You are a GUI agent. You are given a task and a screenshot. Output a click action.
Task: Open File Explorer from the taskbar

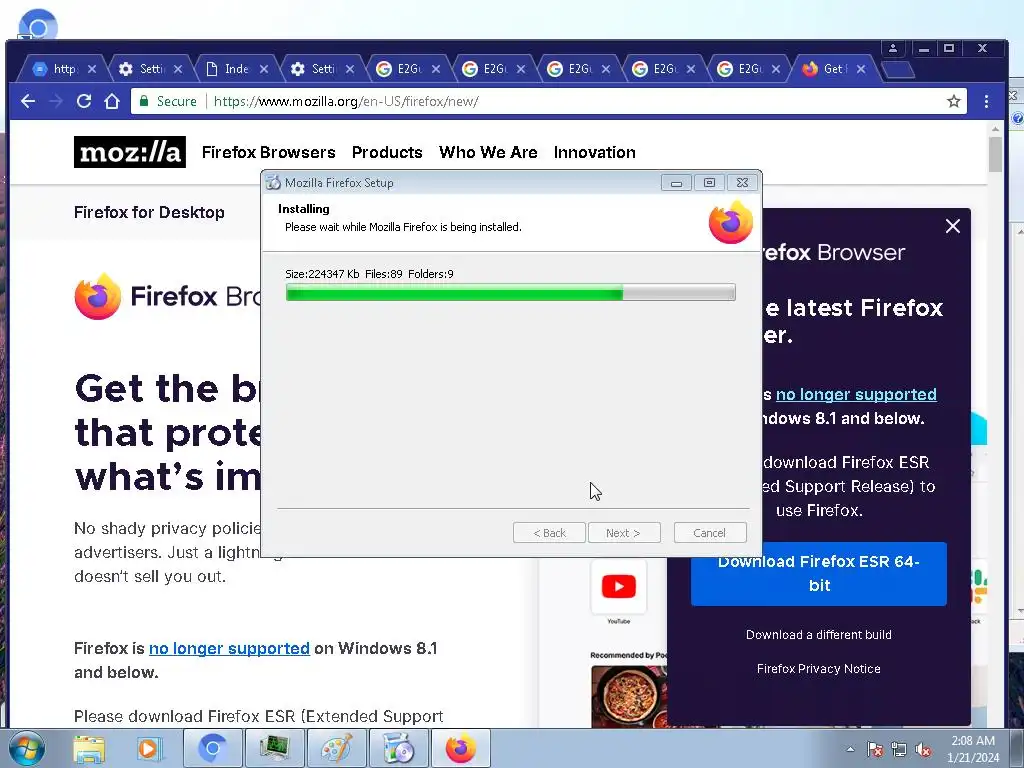pos(89,748)
